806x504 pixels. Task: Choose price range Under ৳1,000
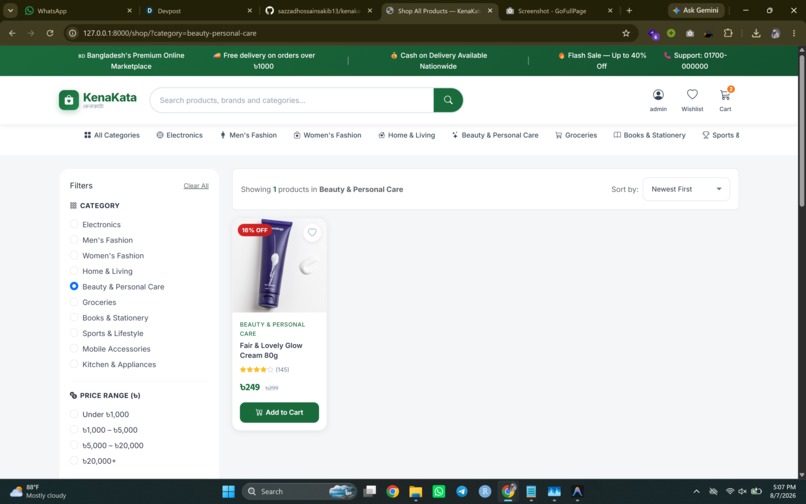pyautogui.click(x=74, y=414)
